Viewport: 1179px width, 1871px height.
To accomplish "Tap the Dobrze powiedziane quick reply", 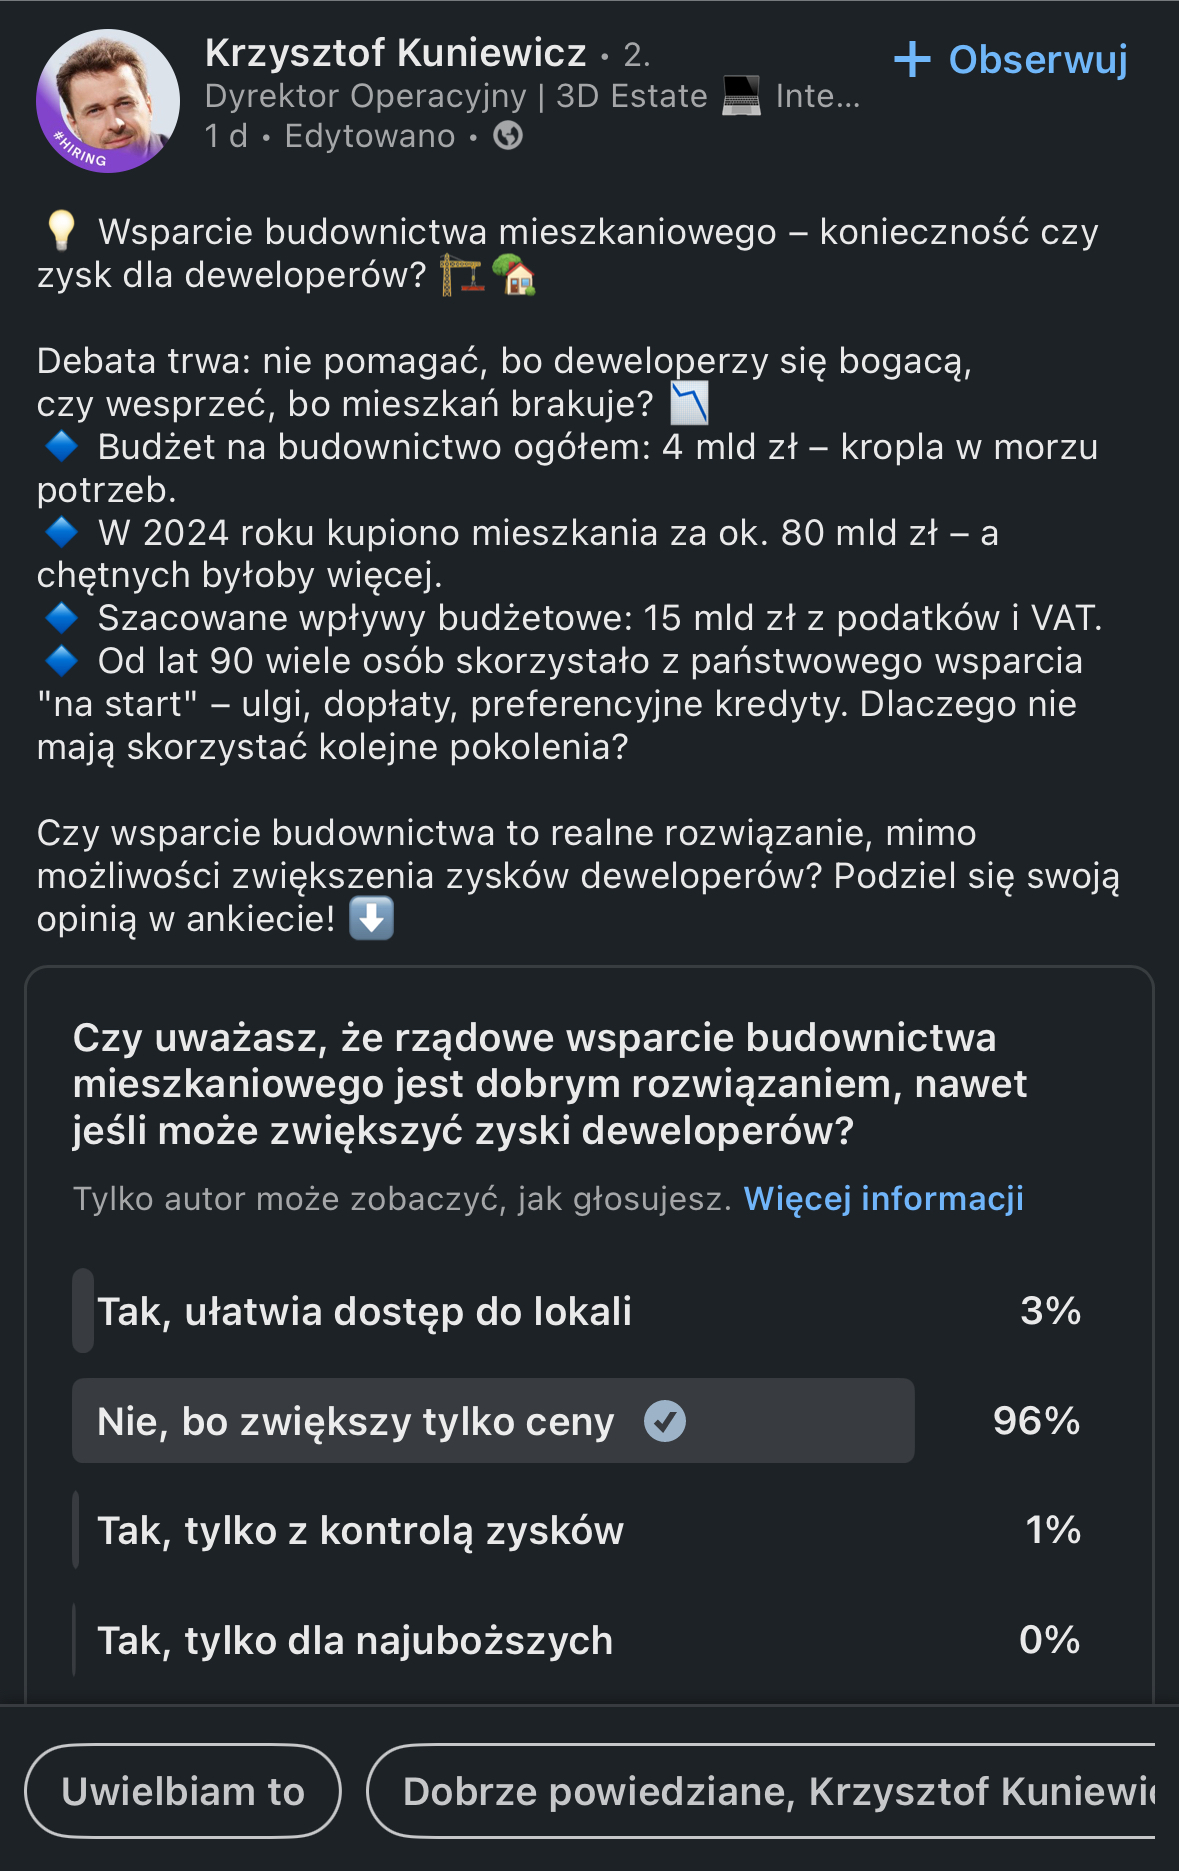I will pos(770,1791).
